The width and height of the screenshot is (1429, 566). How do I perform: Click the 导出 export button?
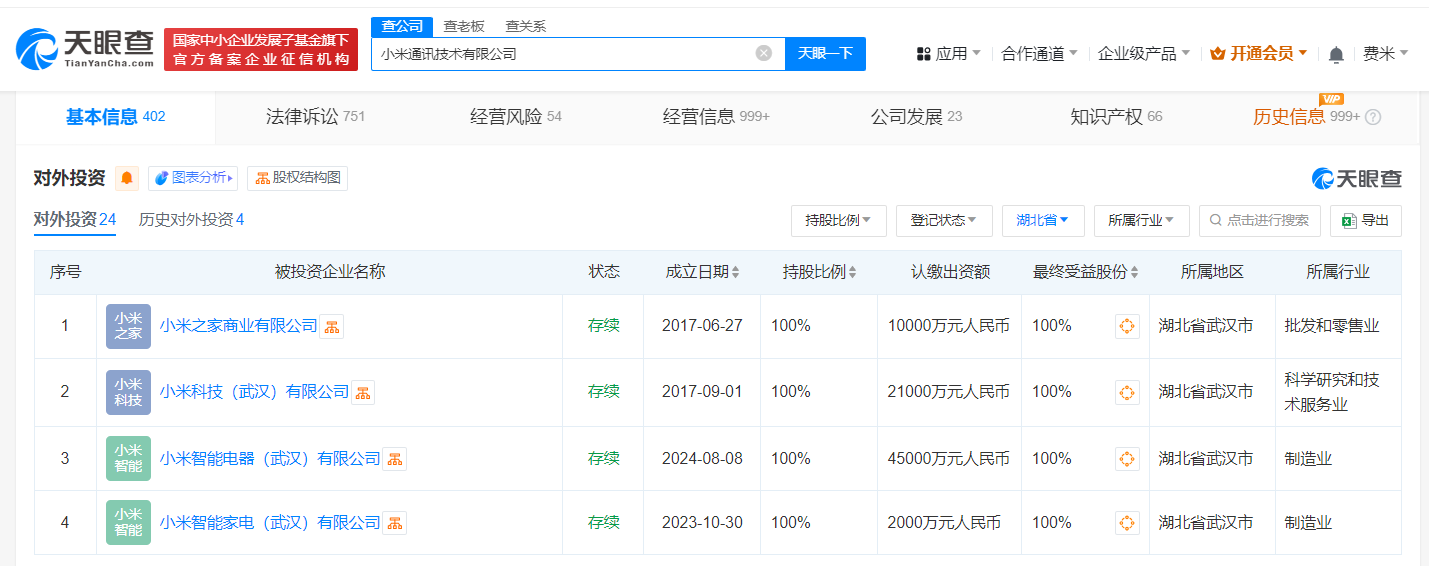1366,220
